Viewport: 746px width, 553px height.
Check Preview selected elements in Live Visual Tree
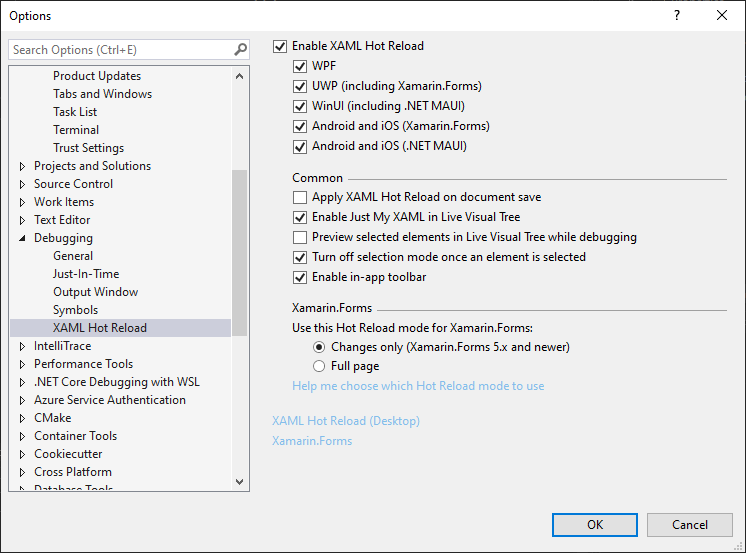300,238
